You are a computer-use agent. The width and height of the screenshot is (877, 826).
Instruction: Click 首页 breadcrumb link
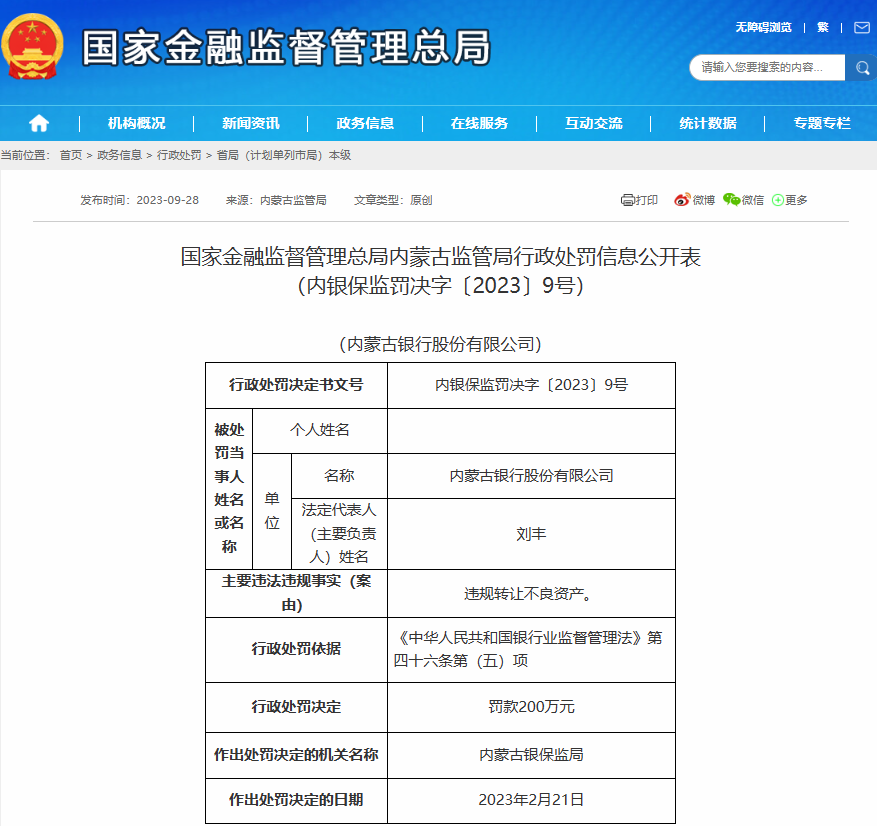71,155
